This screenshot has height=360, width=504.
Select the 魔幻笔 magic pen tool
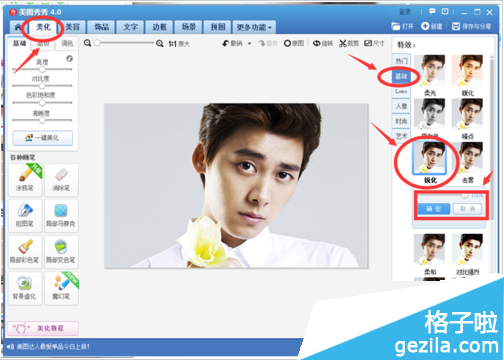pos(61,288)
